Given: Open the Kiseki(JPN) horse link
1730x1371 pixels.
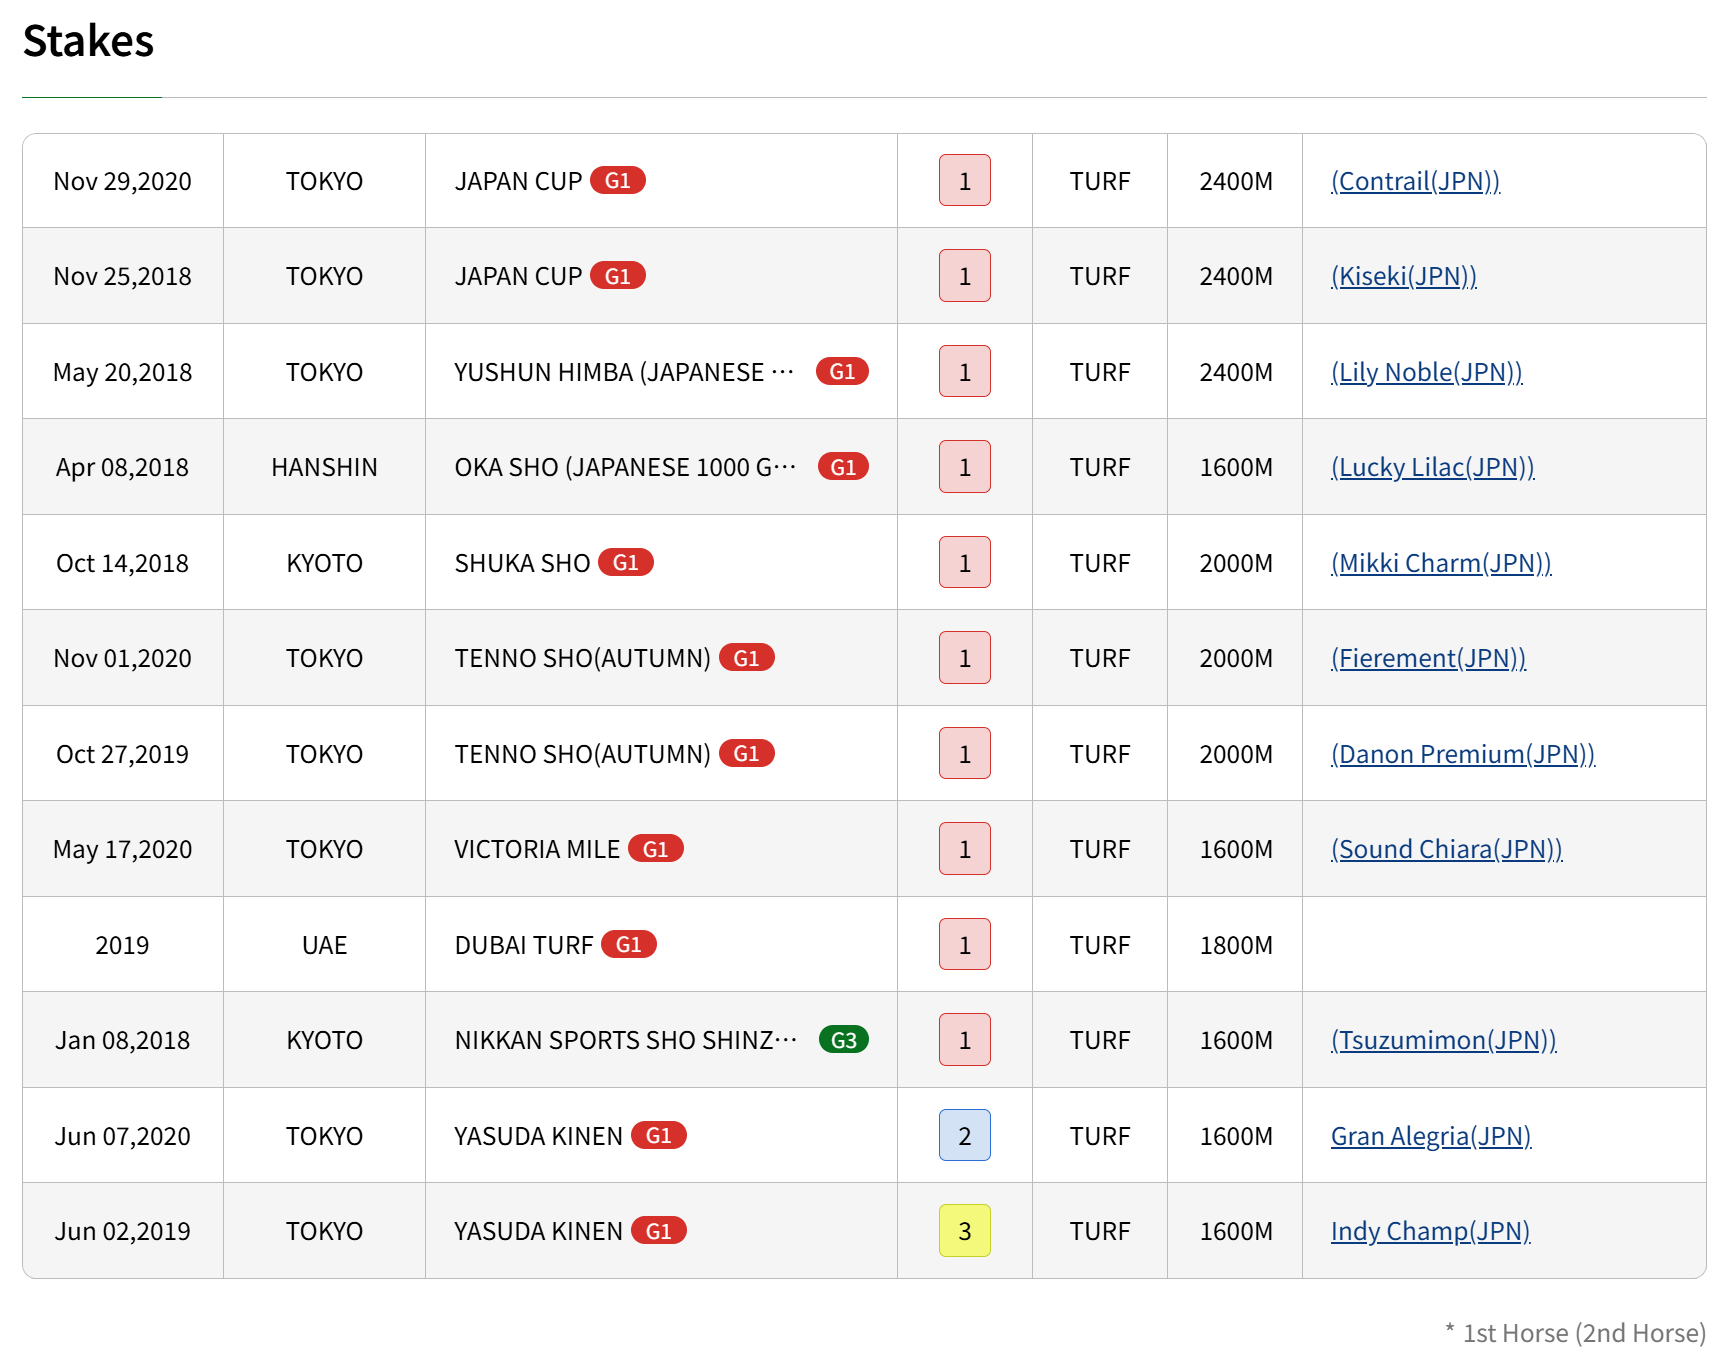Looking at the screenshot, I should 1403,276.
